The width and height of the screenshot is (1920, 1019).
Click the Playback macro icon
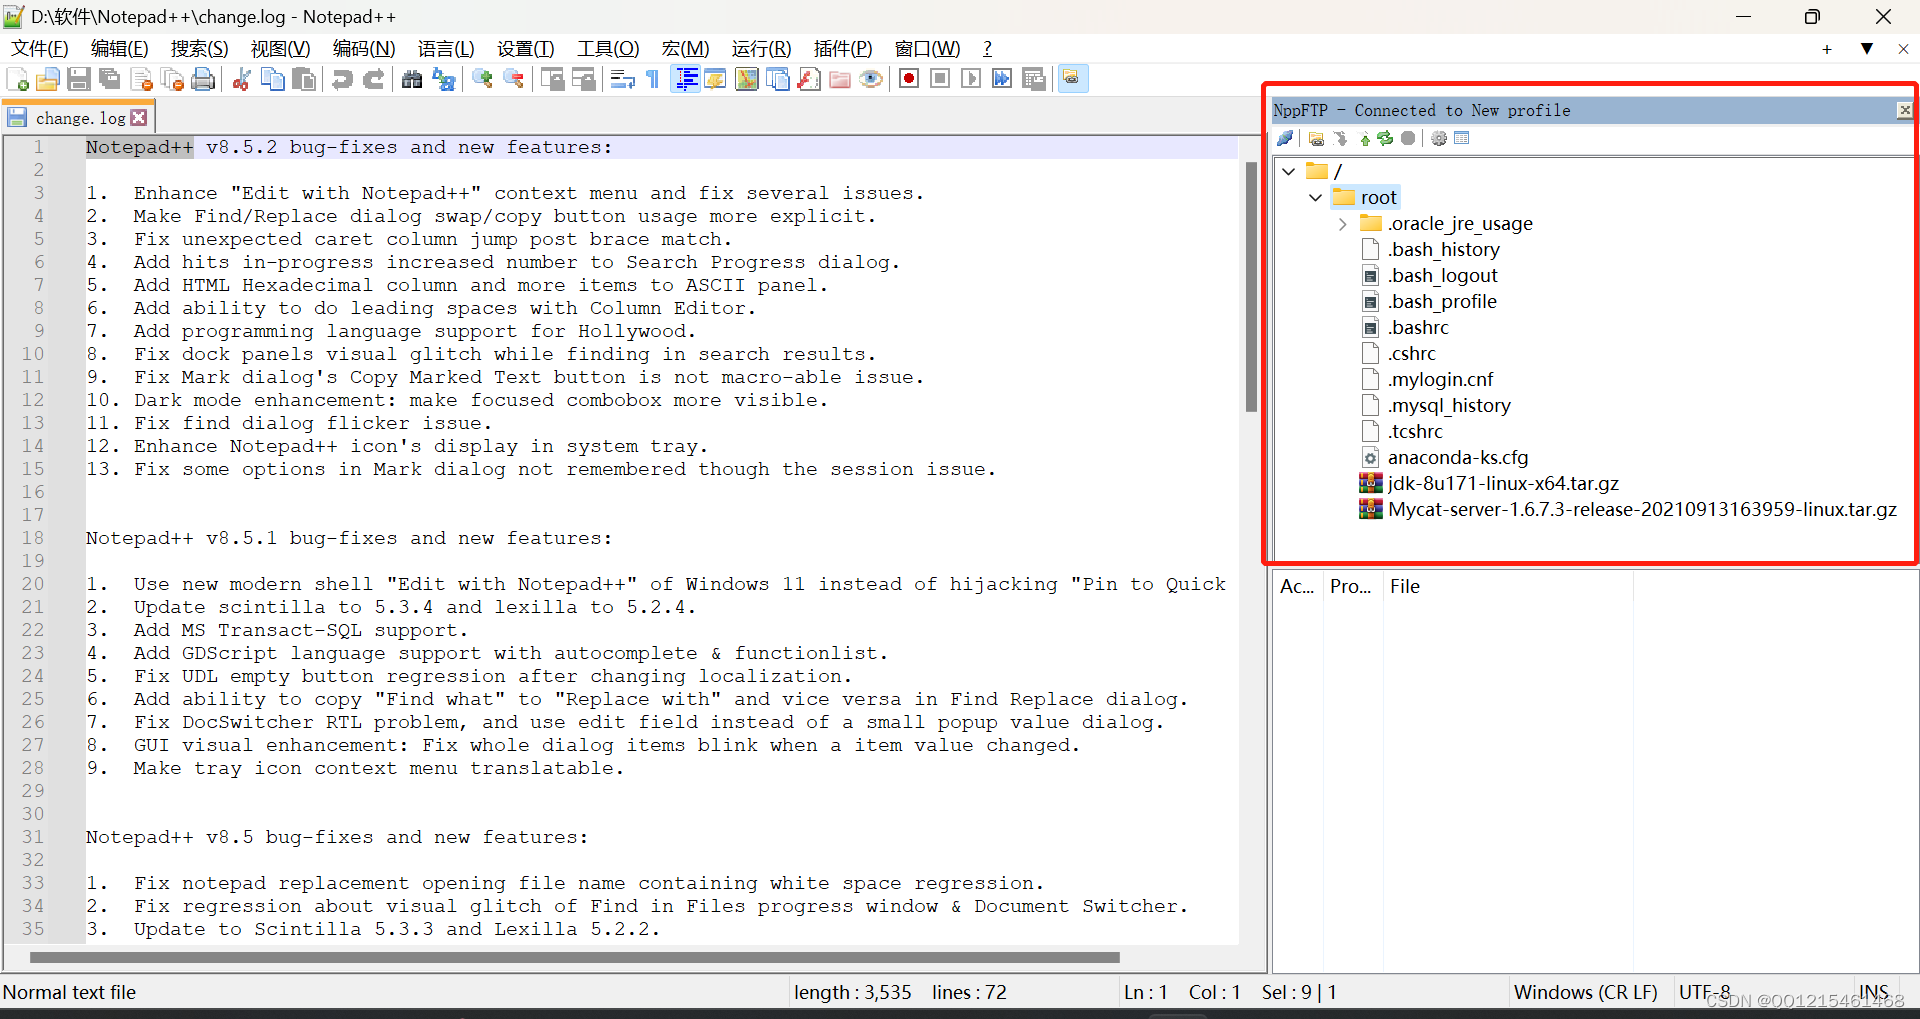click(971, 79)
